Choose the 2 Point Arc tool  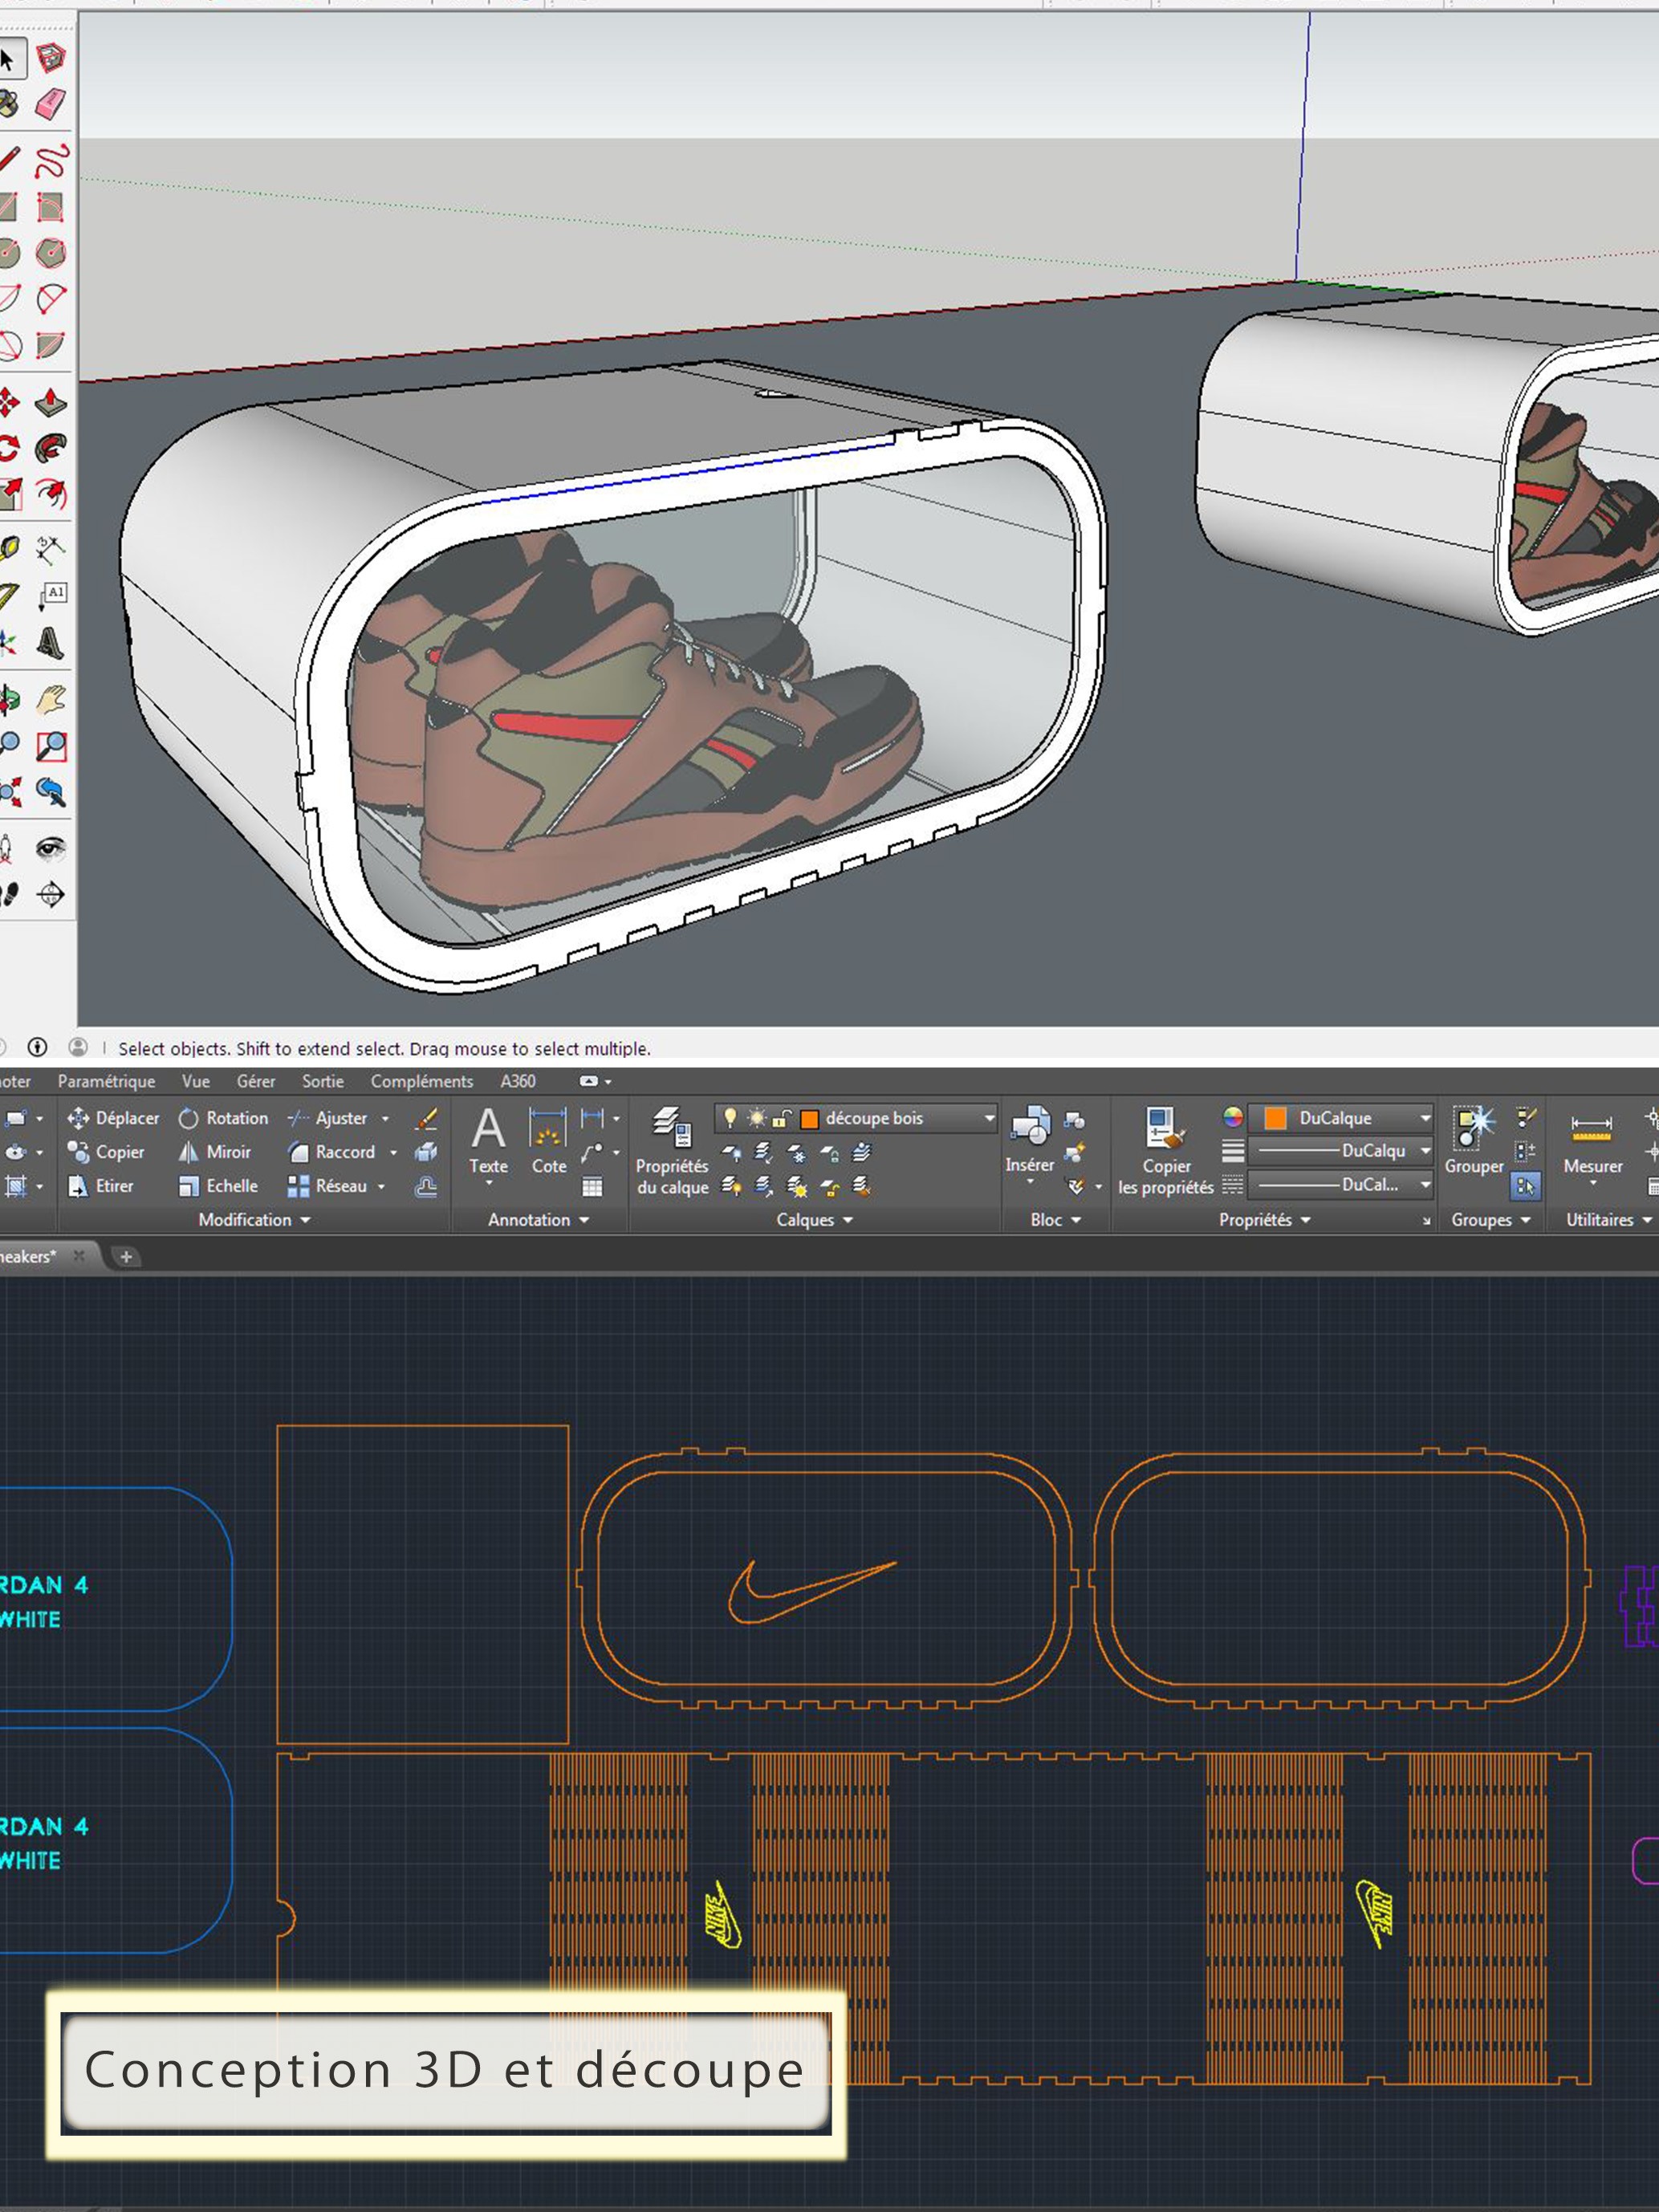click(x=51, y=299)
